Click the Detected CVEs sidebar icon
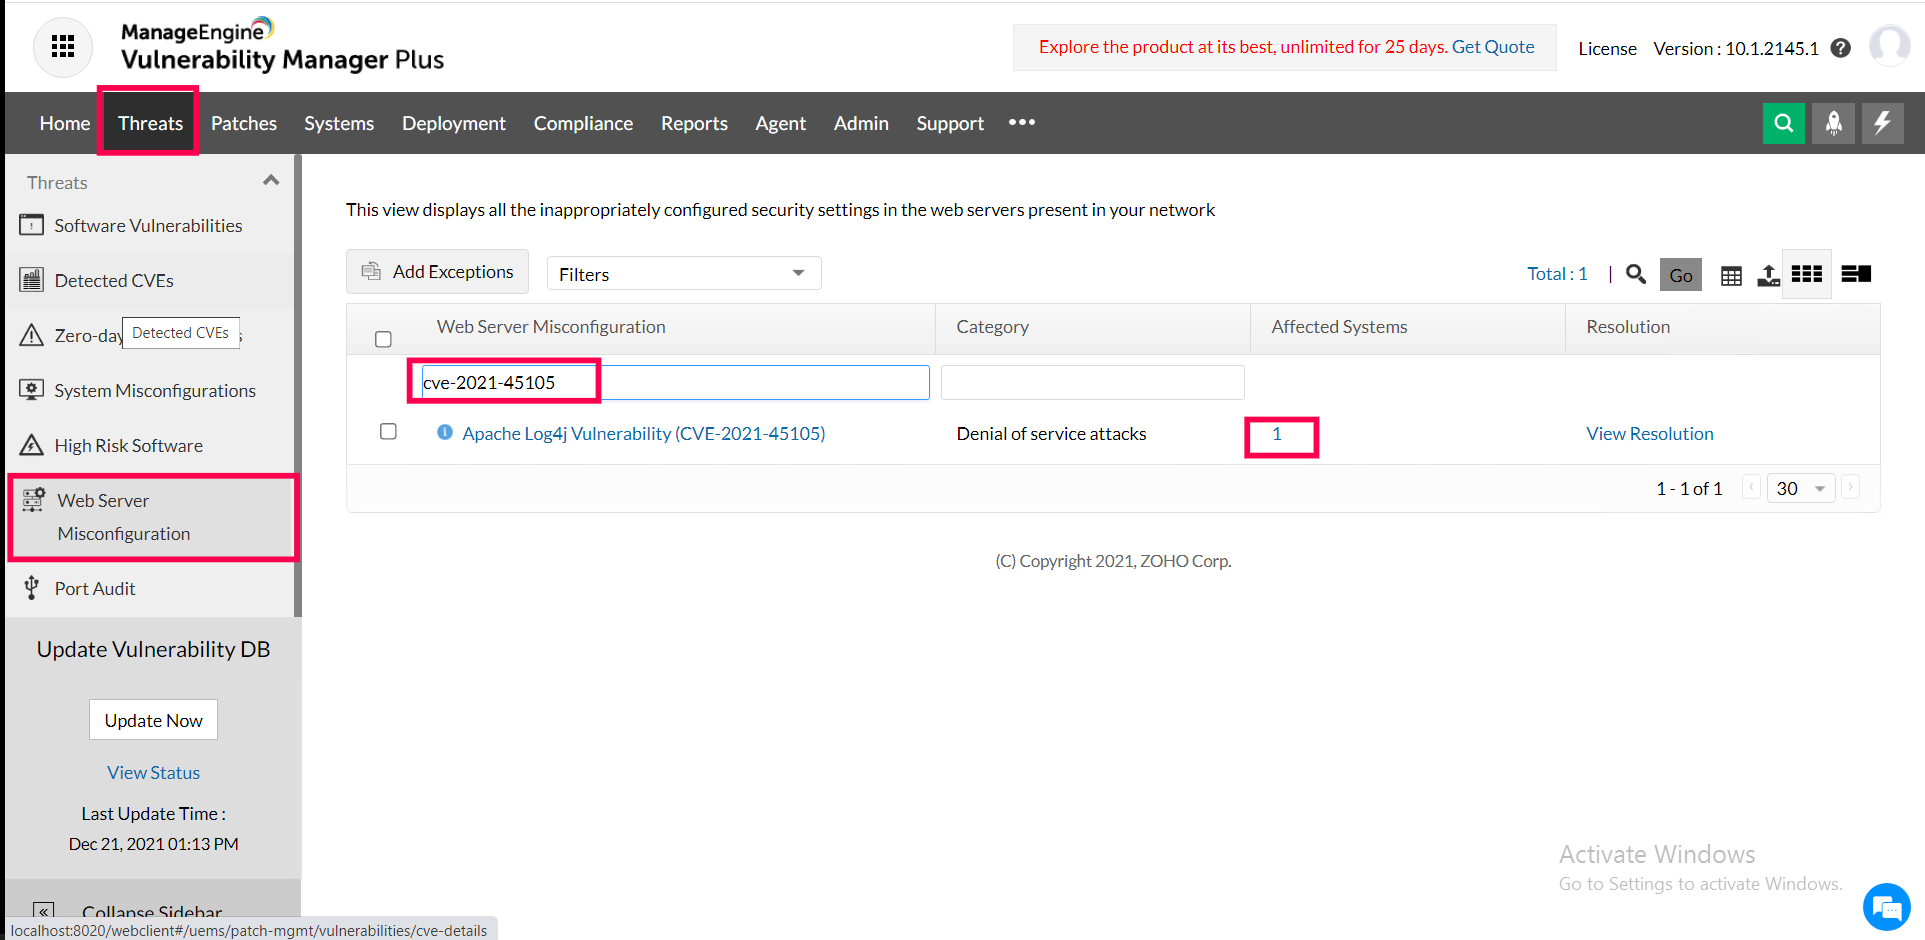Viewport: 1925px width, 940px height. pyautogui.click(x=32, y=280)
